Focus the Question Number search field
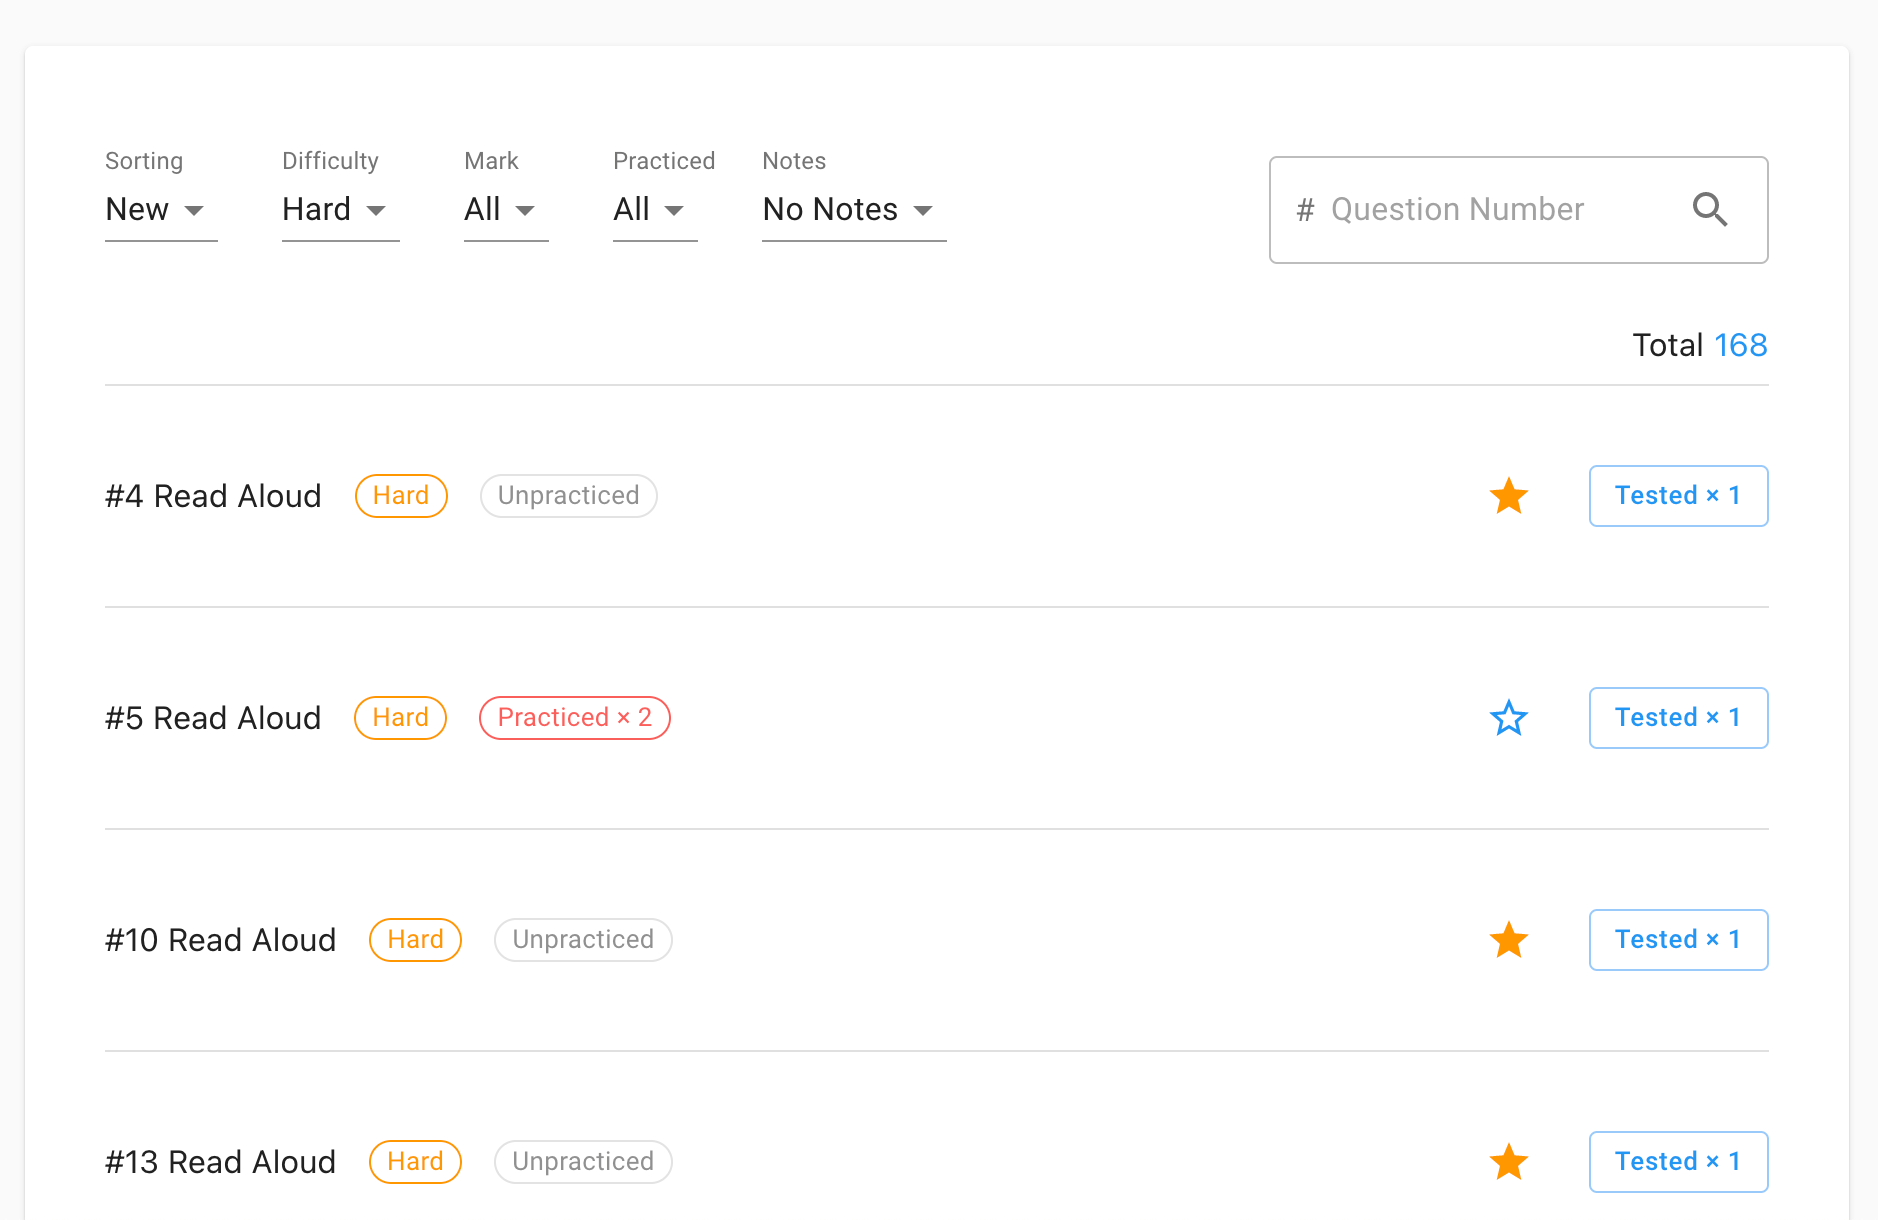 pos(1480,210)
